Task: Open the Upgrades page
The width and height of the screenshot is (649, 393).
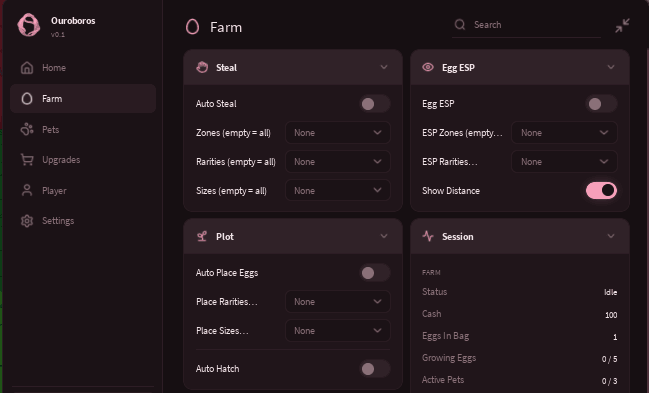Action: [x=83, y=159]
